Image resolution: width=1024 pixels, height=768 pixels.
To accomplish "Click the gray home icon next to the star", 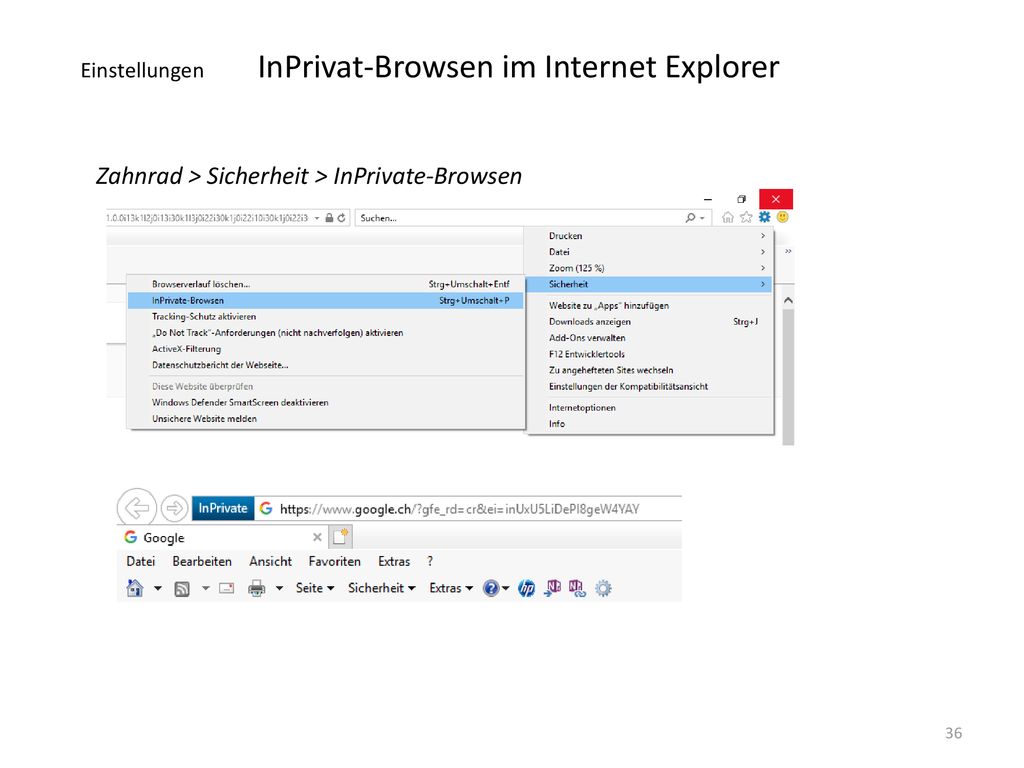I will [x=728, y=217].
